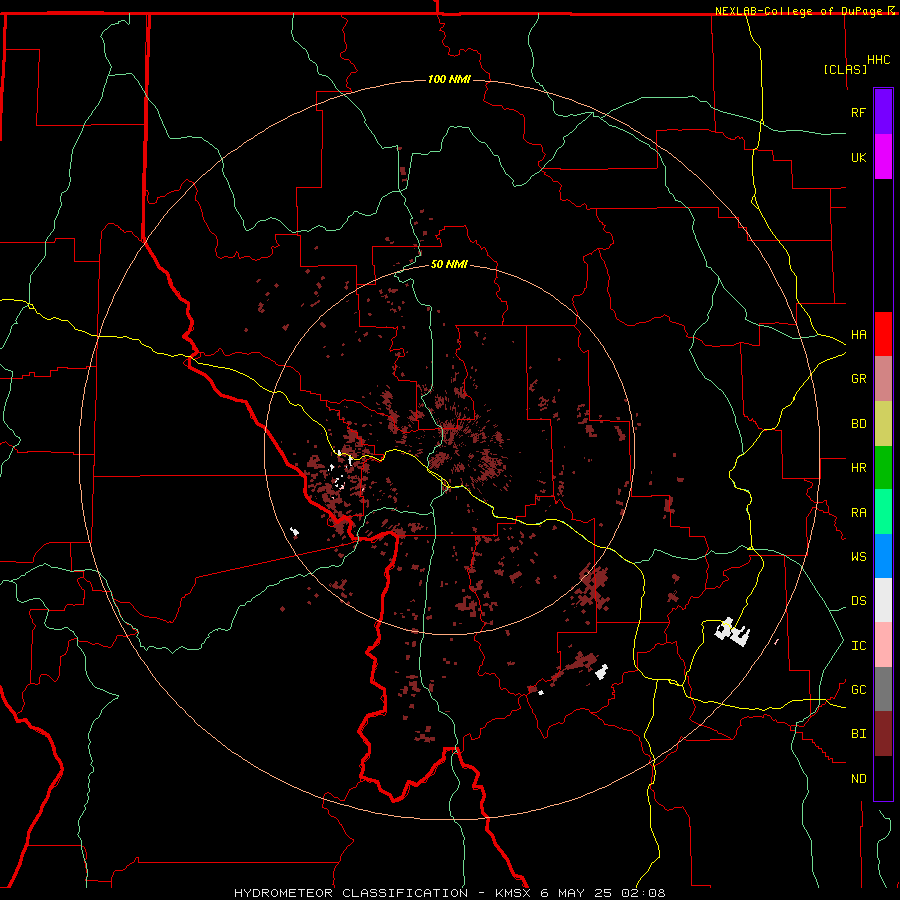Click the IC legend label
Screen dimensions: 900x900
tap(858, 646)
